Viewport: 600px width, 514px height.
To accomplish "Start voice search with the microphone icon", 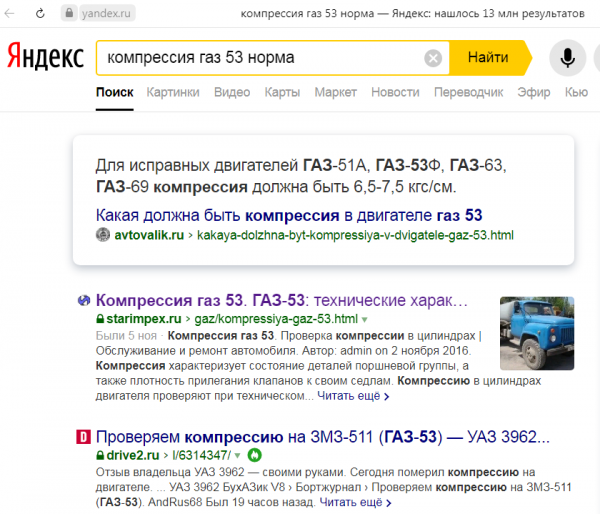I will [568, 58].
